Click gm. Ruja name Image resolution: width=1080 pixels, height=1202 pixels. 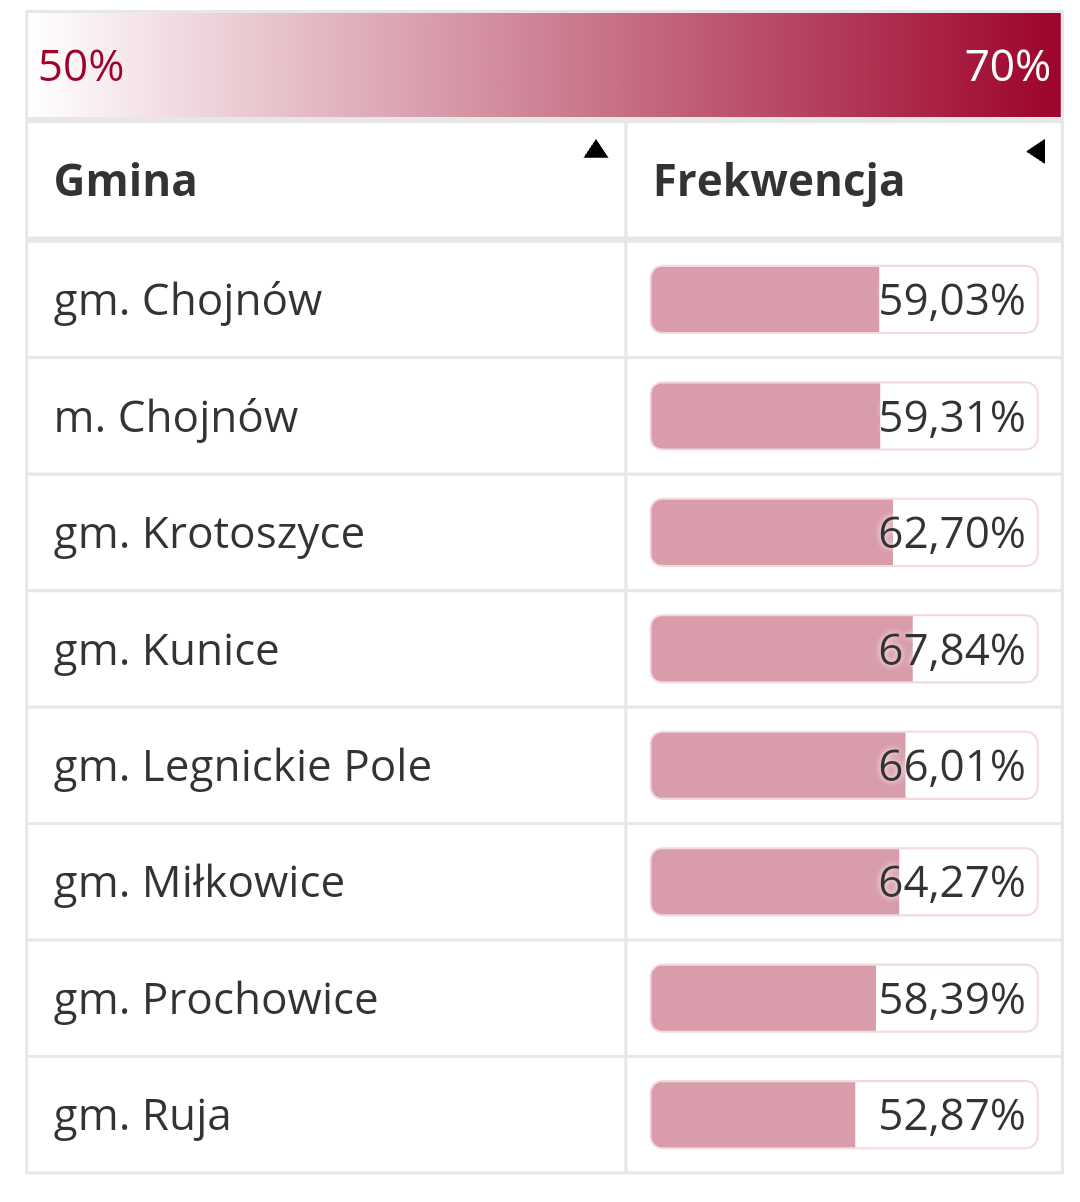point(142,1115)
